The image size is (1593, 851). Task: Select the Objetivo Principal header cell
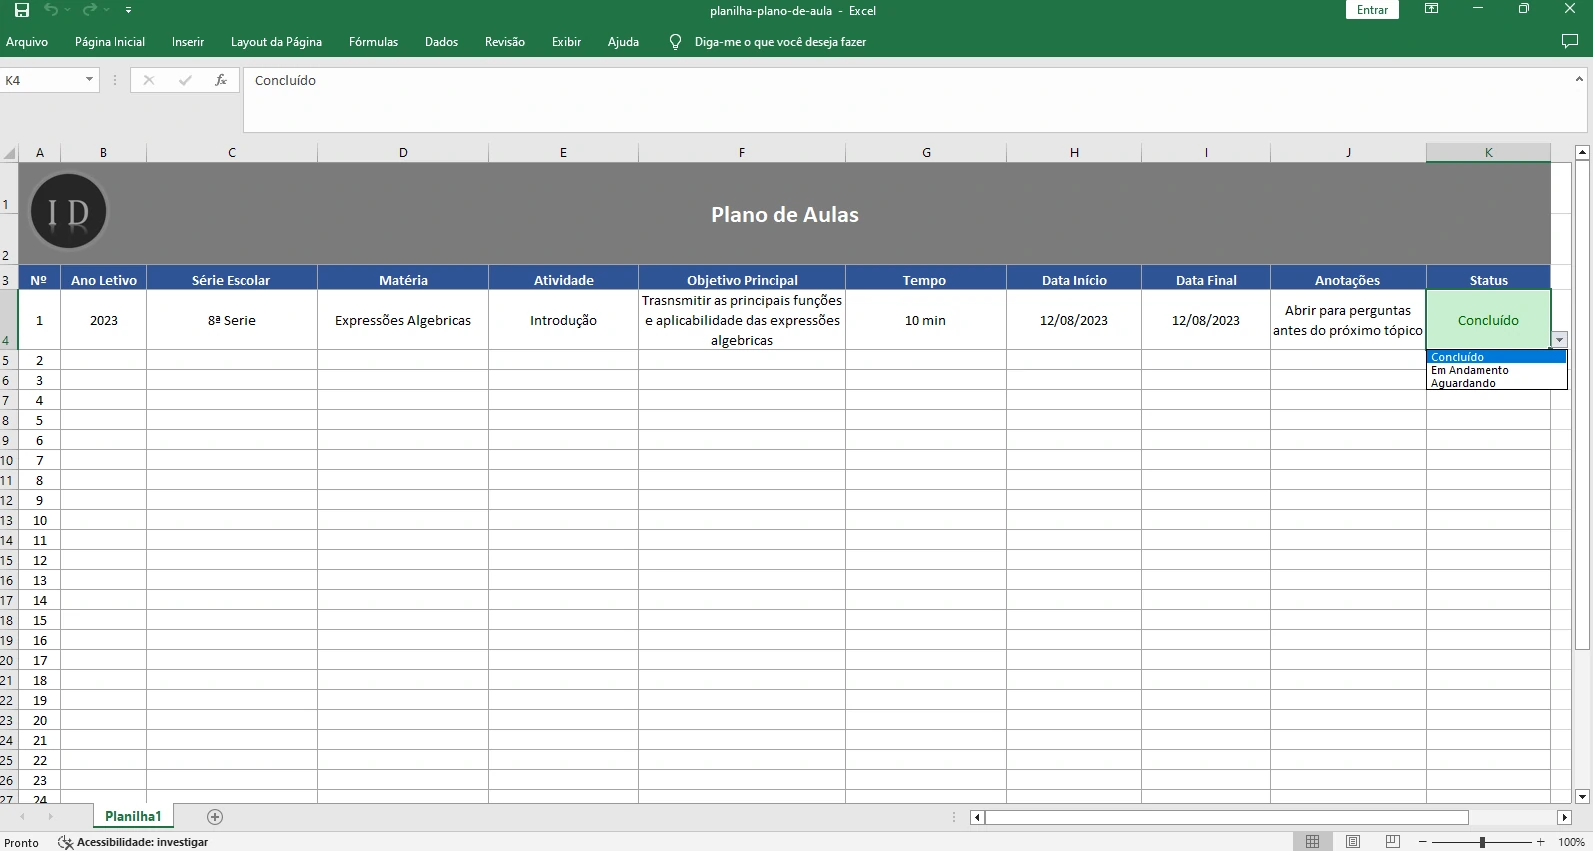(742, 280)
